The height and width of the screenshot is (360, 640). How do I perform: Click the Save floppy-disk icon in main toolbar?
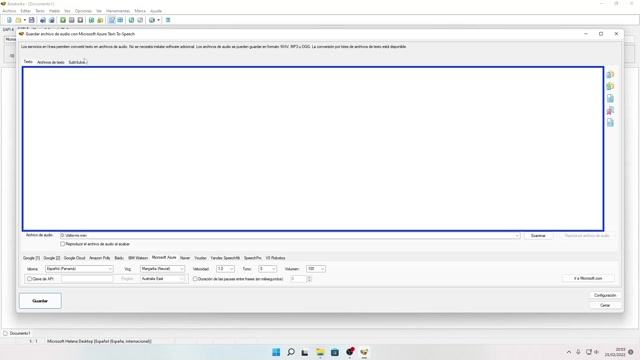point(31,20)
